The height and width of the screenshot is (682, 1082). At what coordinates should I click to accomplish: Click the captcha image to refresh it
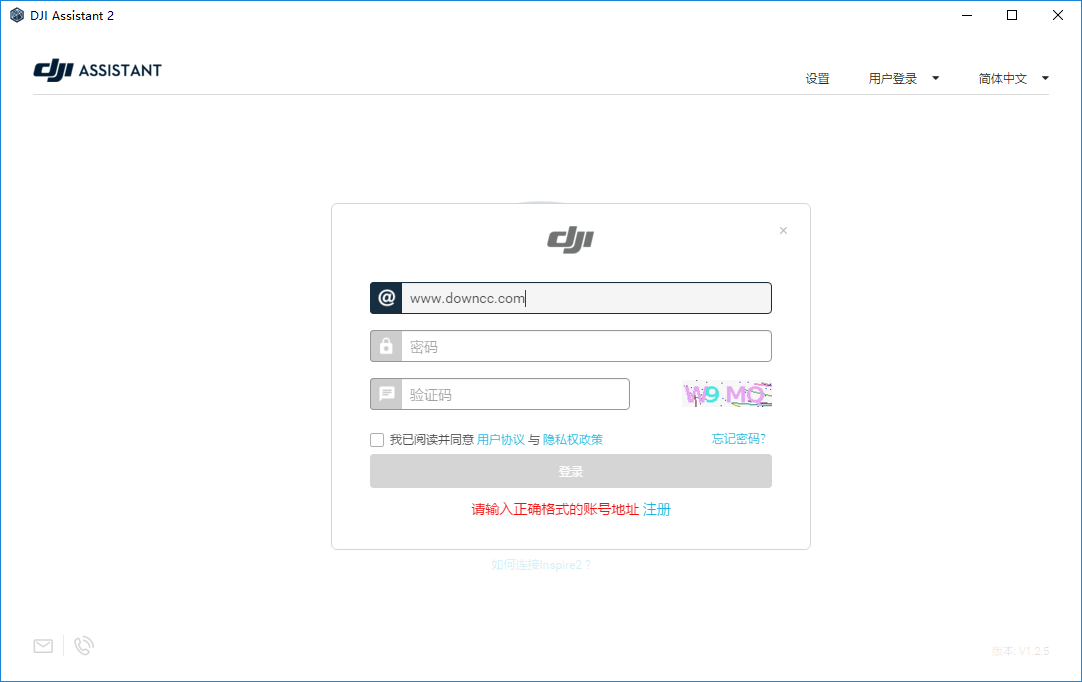pyautogui.click(x=725, y=393)
